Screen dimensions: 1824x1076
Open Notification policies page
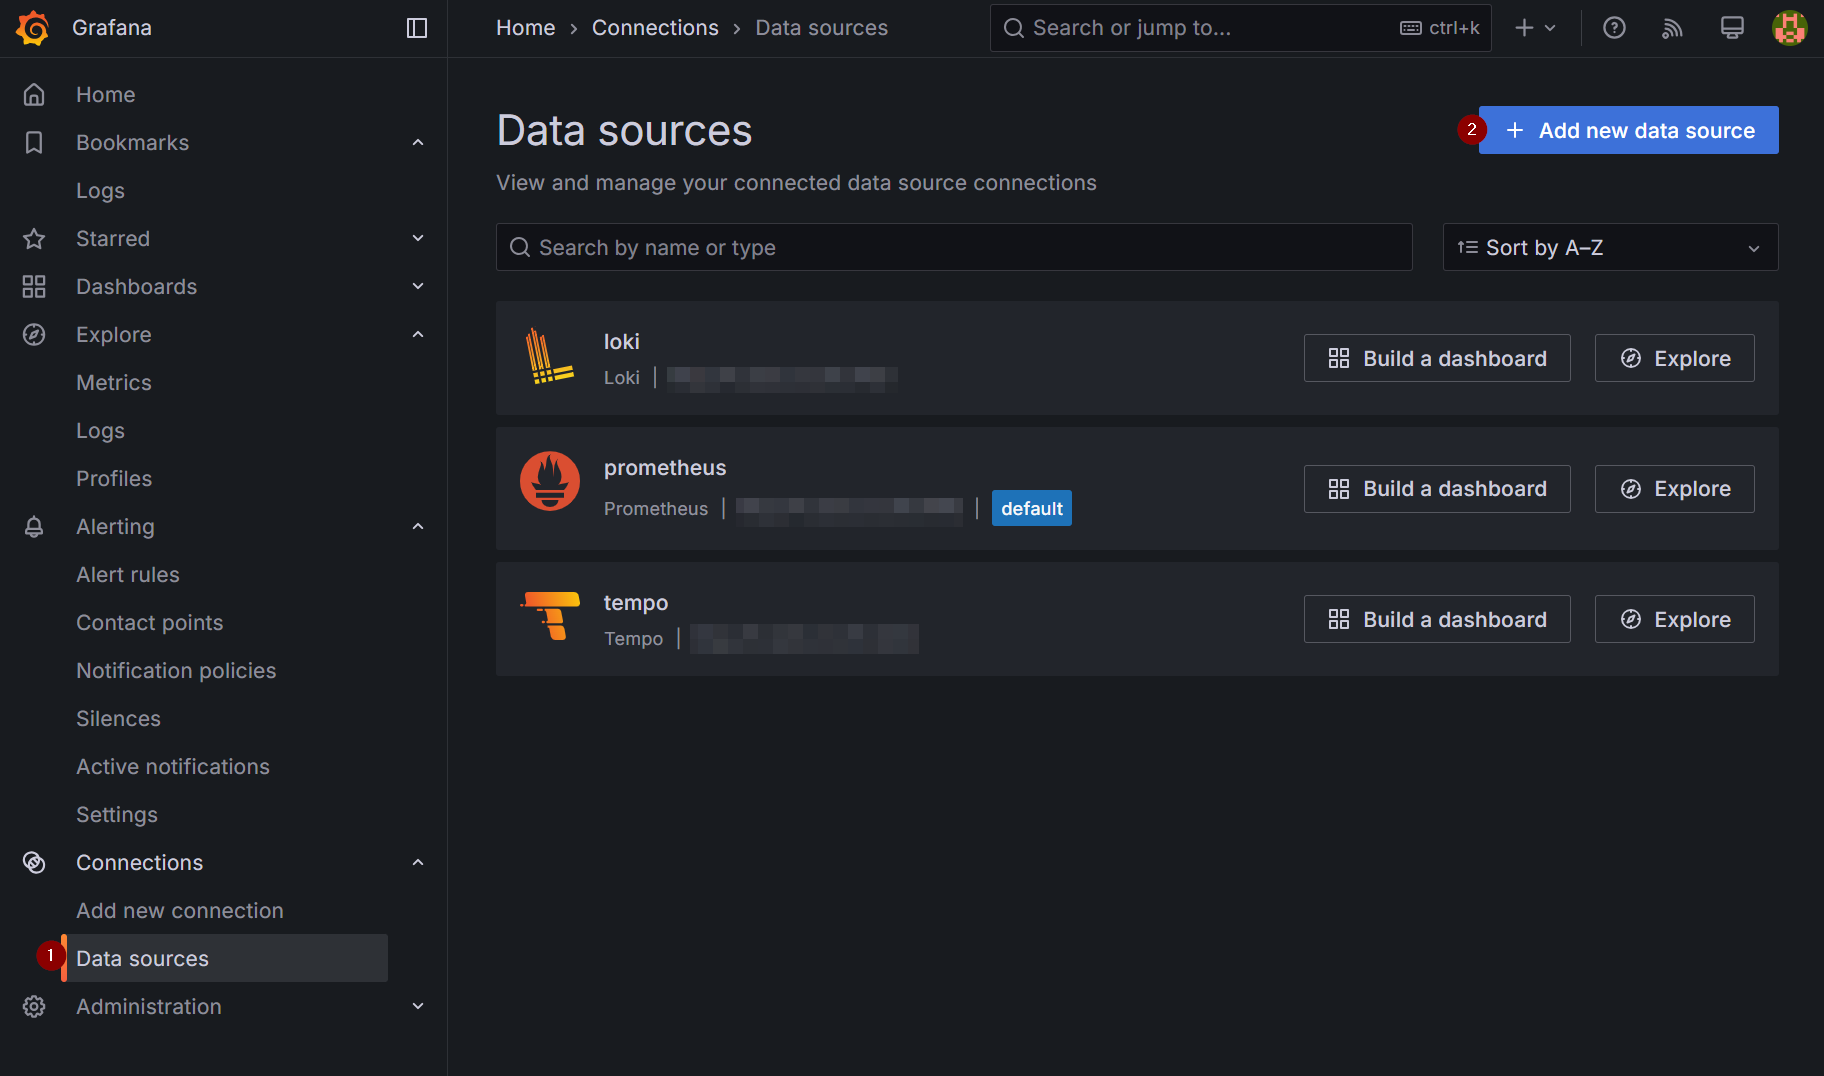[x=176, y=670]
